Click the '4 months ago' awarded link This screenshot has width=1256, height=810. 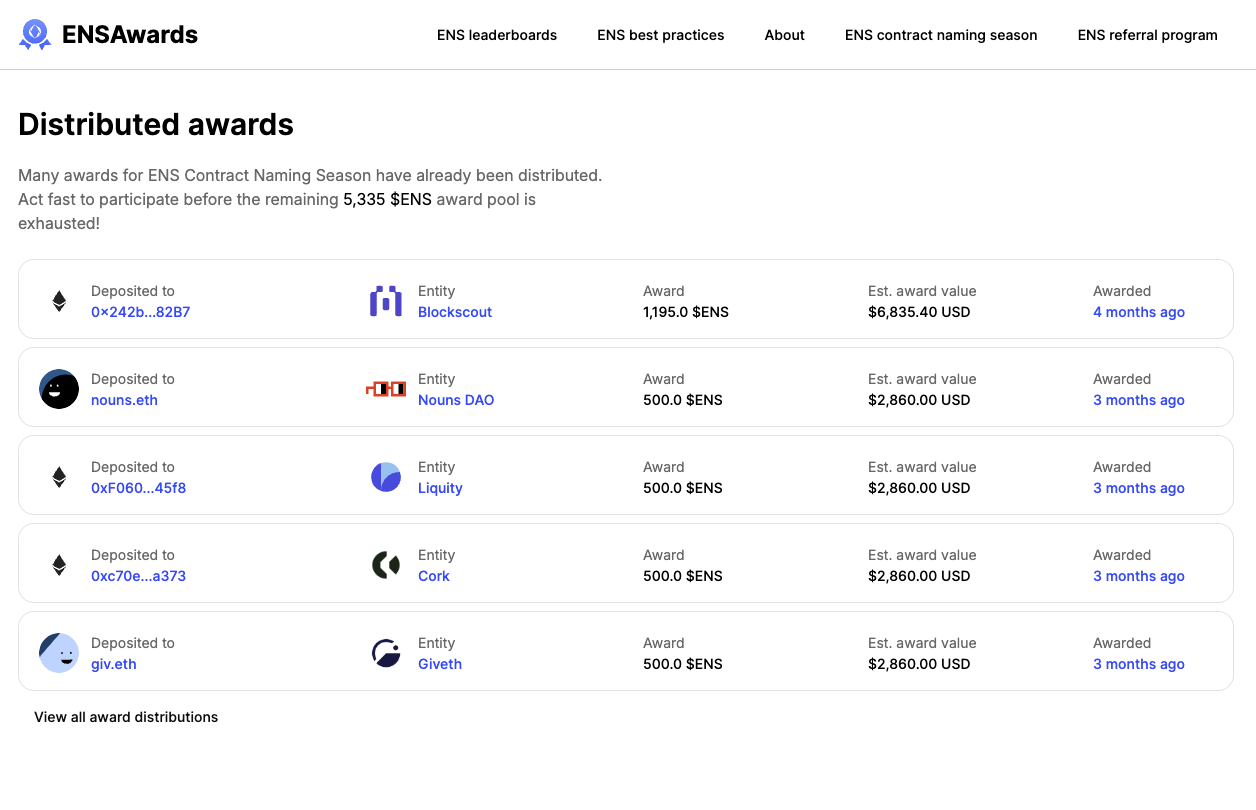tap(1139, 312)
